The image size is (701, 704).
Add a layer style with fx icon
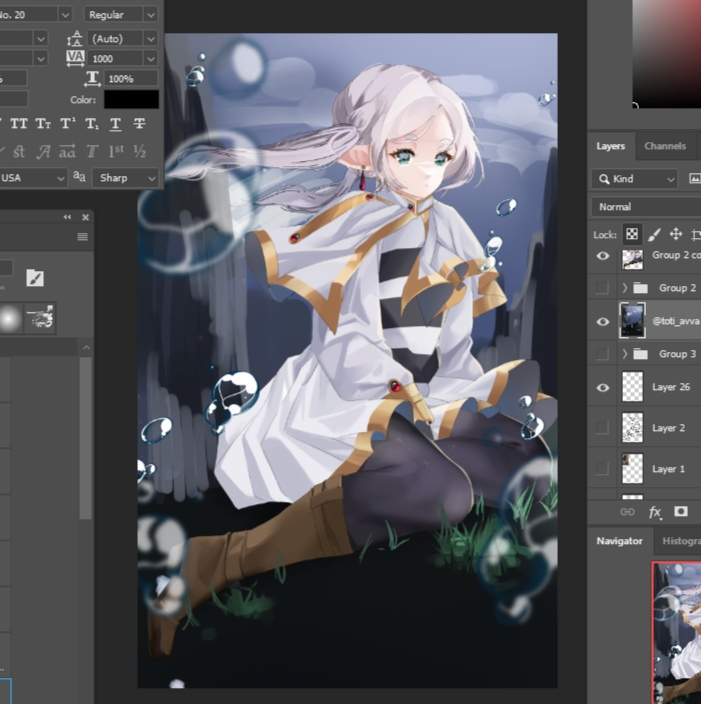point(655,512)
